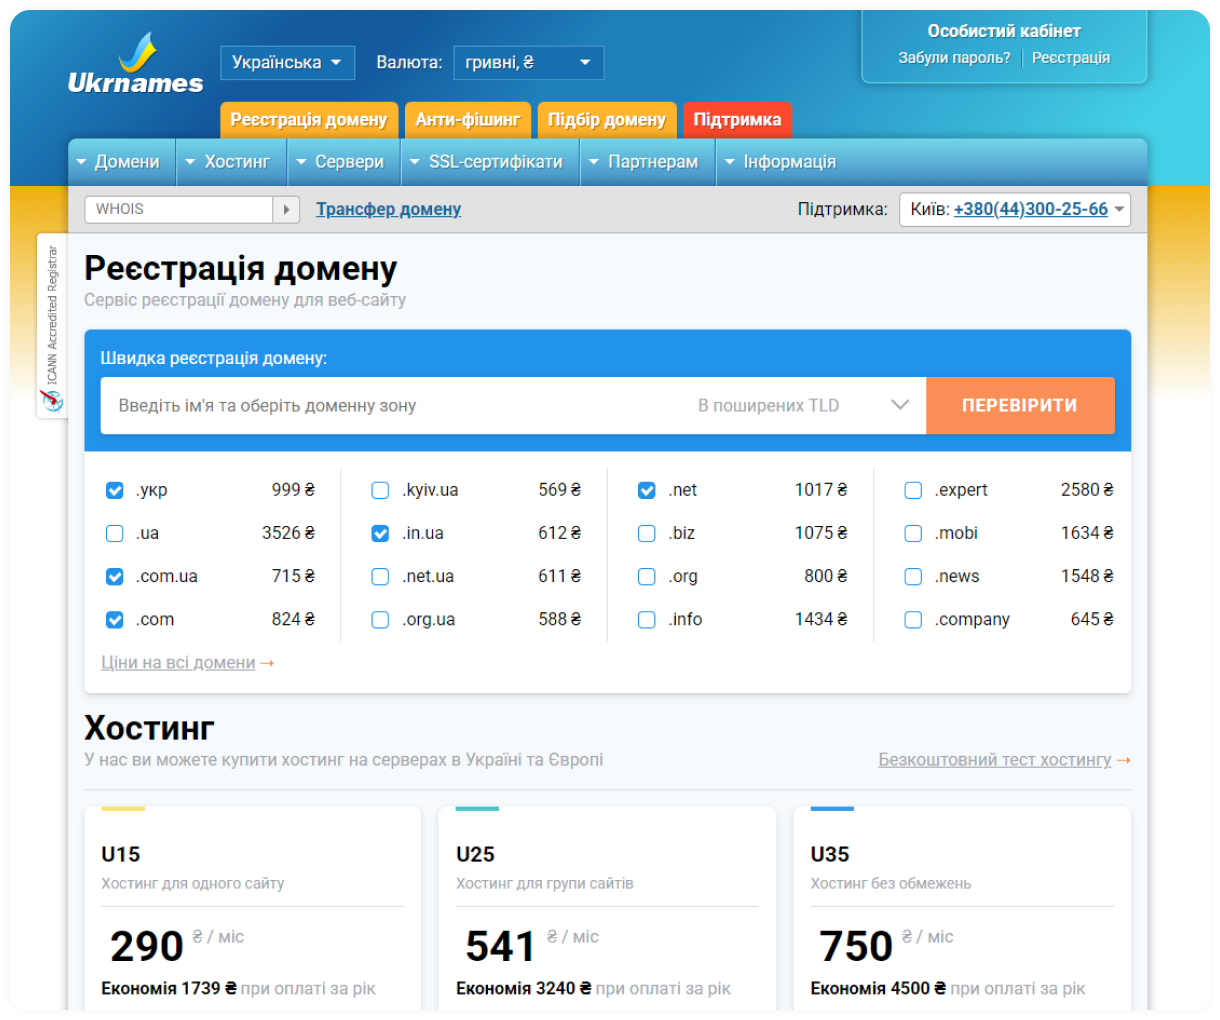Check the .mobi checkbox
1220x1020 pixels.
tap(913, 533)
